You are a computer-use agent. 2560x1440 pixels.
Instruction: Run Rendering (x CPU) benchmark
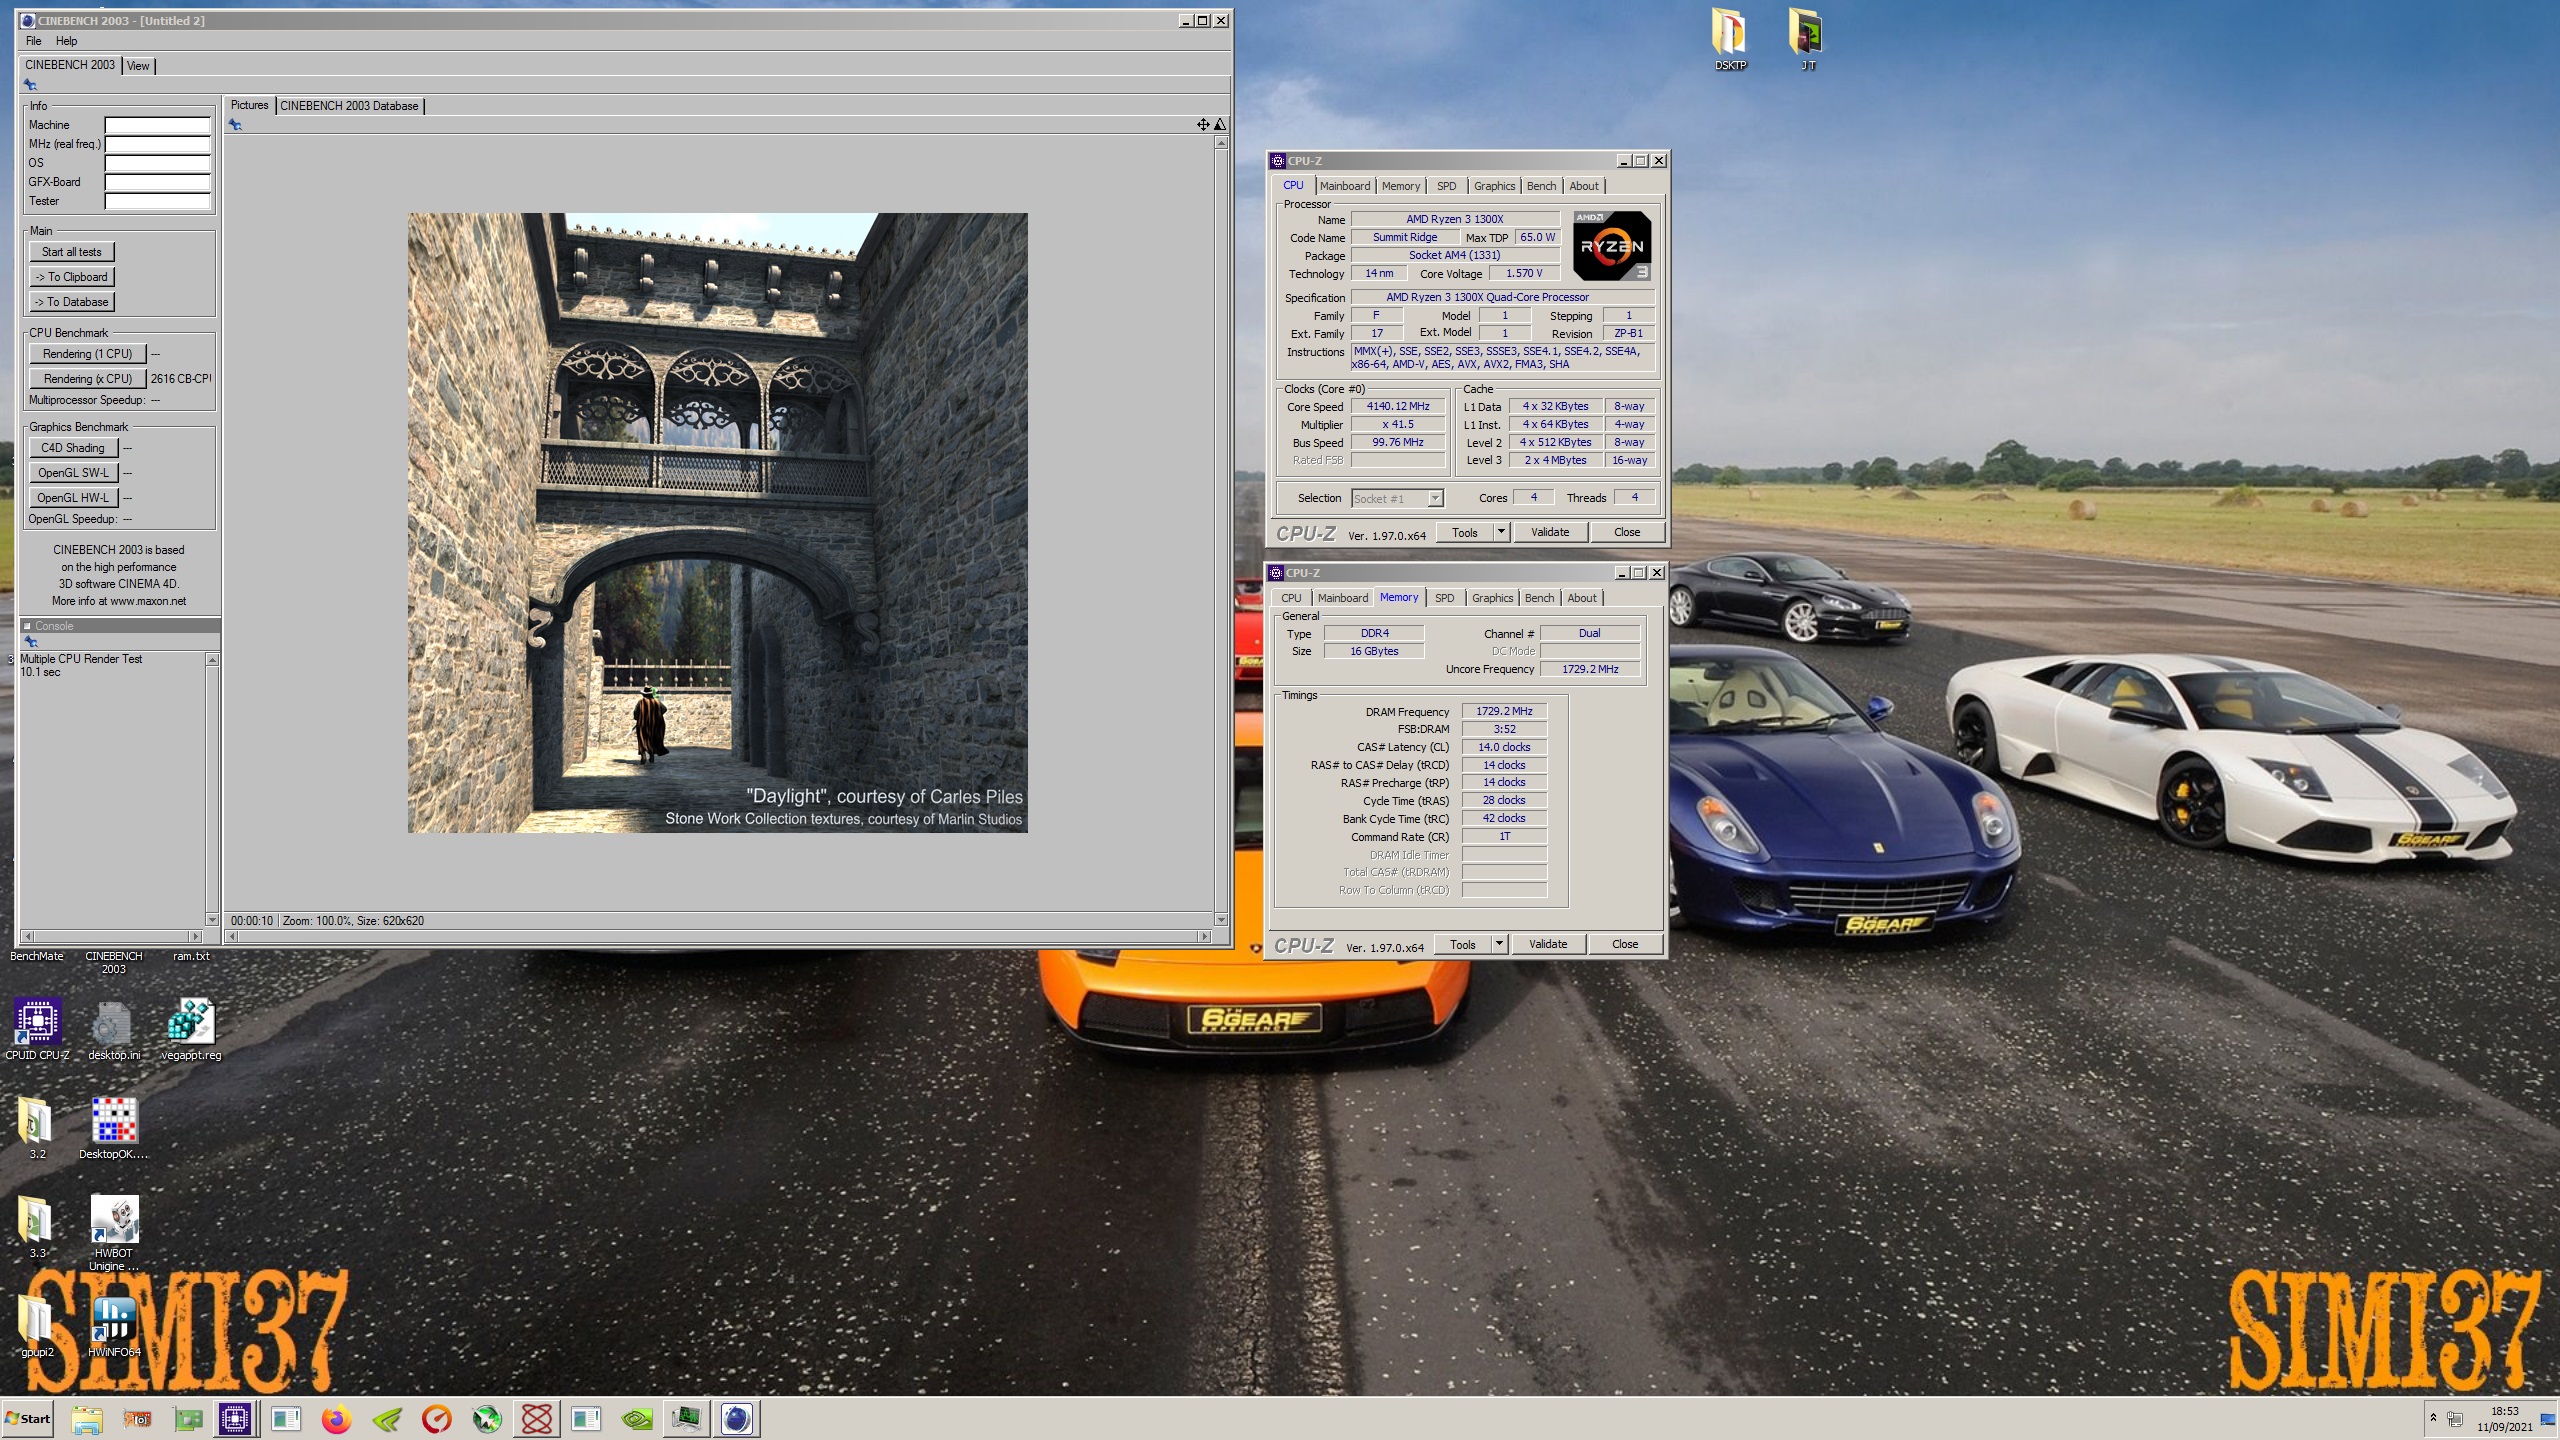[88, 379]
